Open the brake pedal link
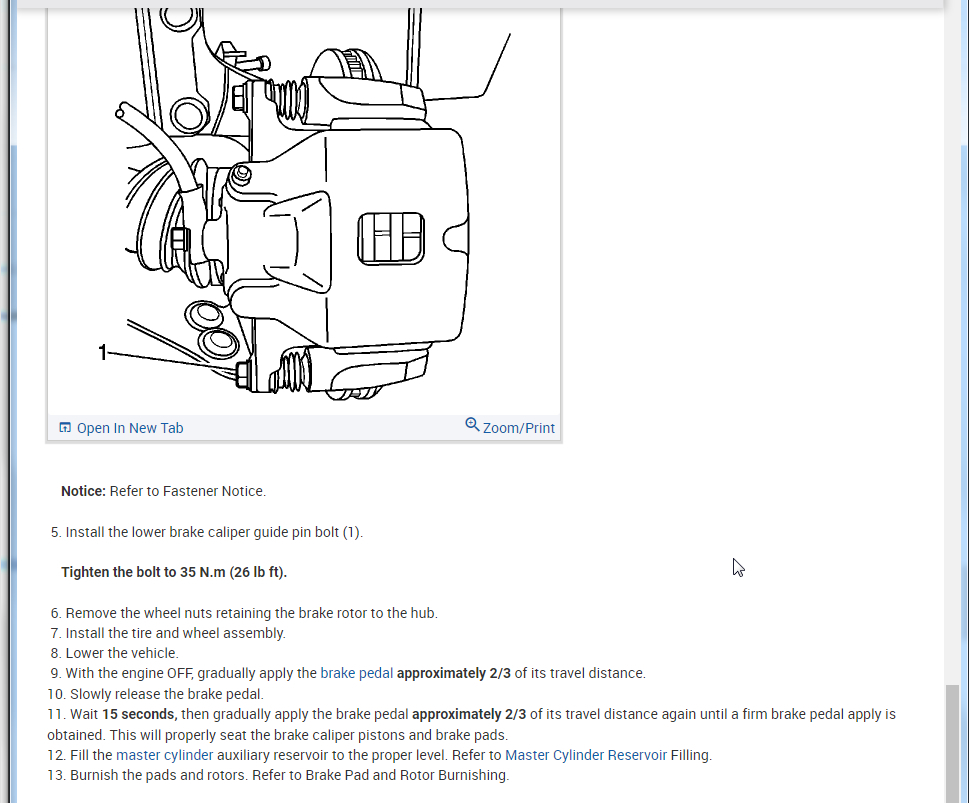This screenshot has height=803, width=969. (x=357, y=673)
